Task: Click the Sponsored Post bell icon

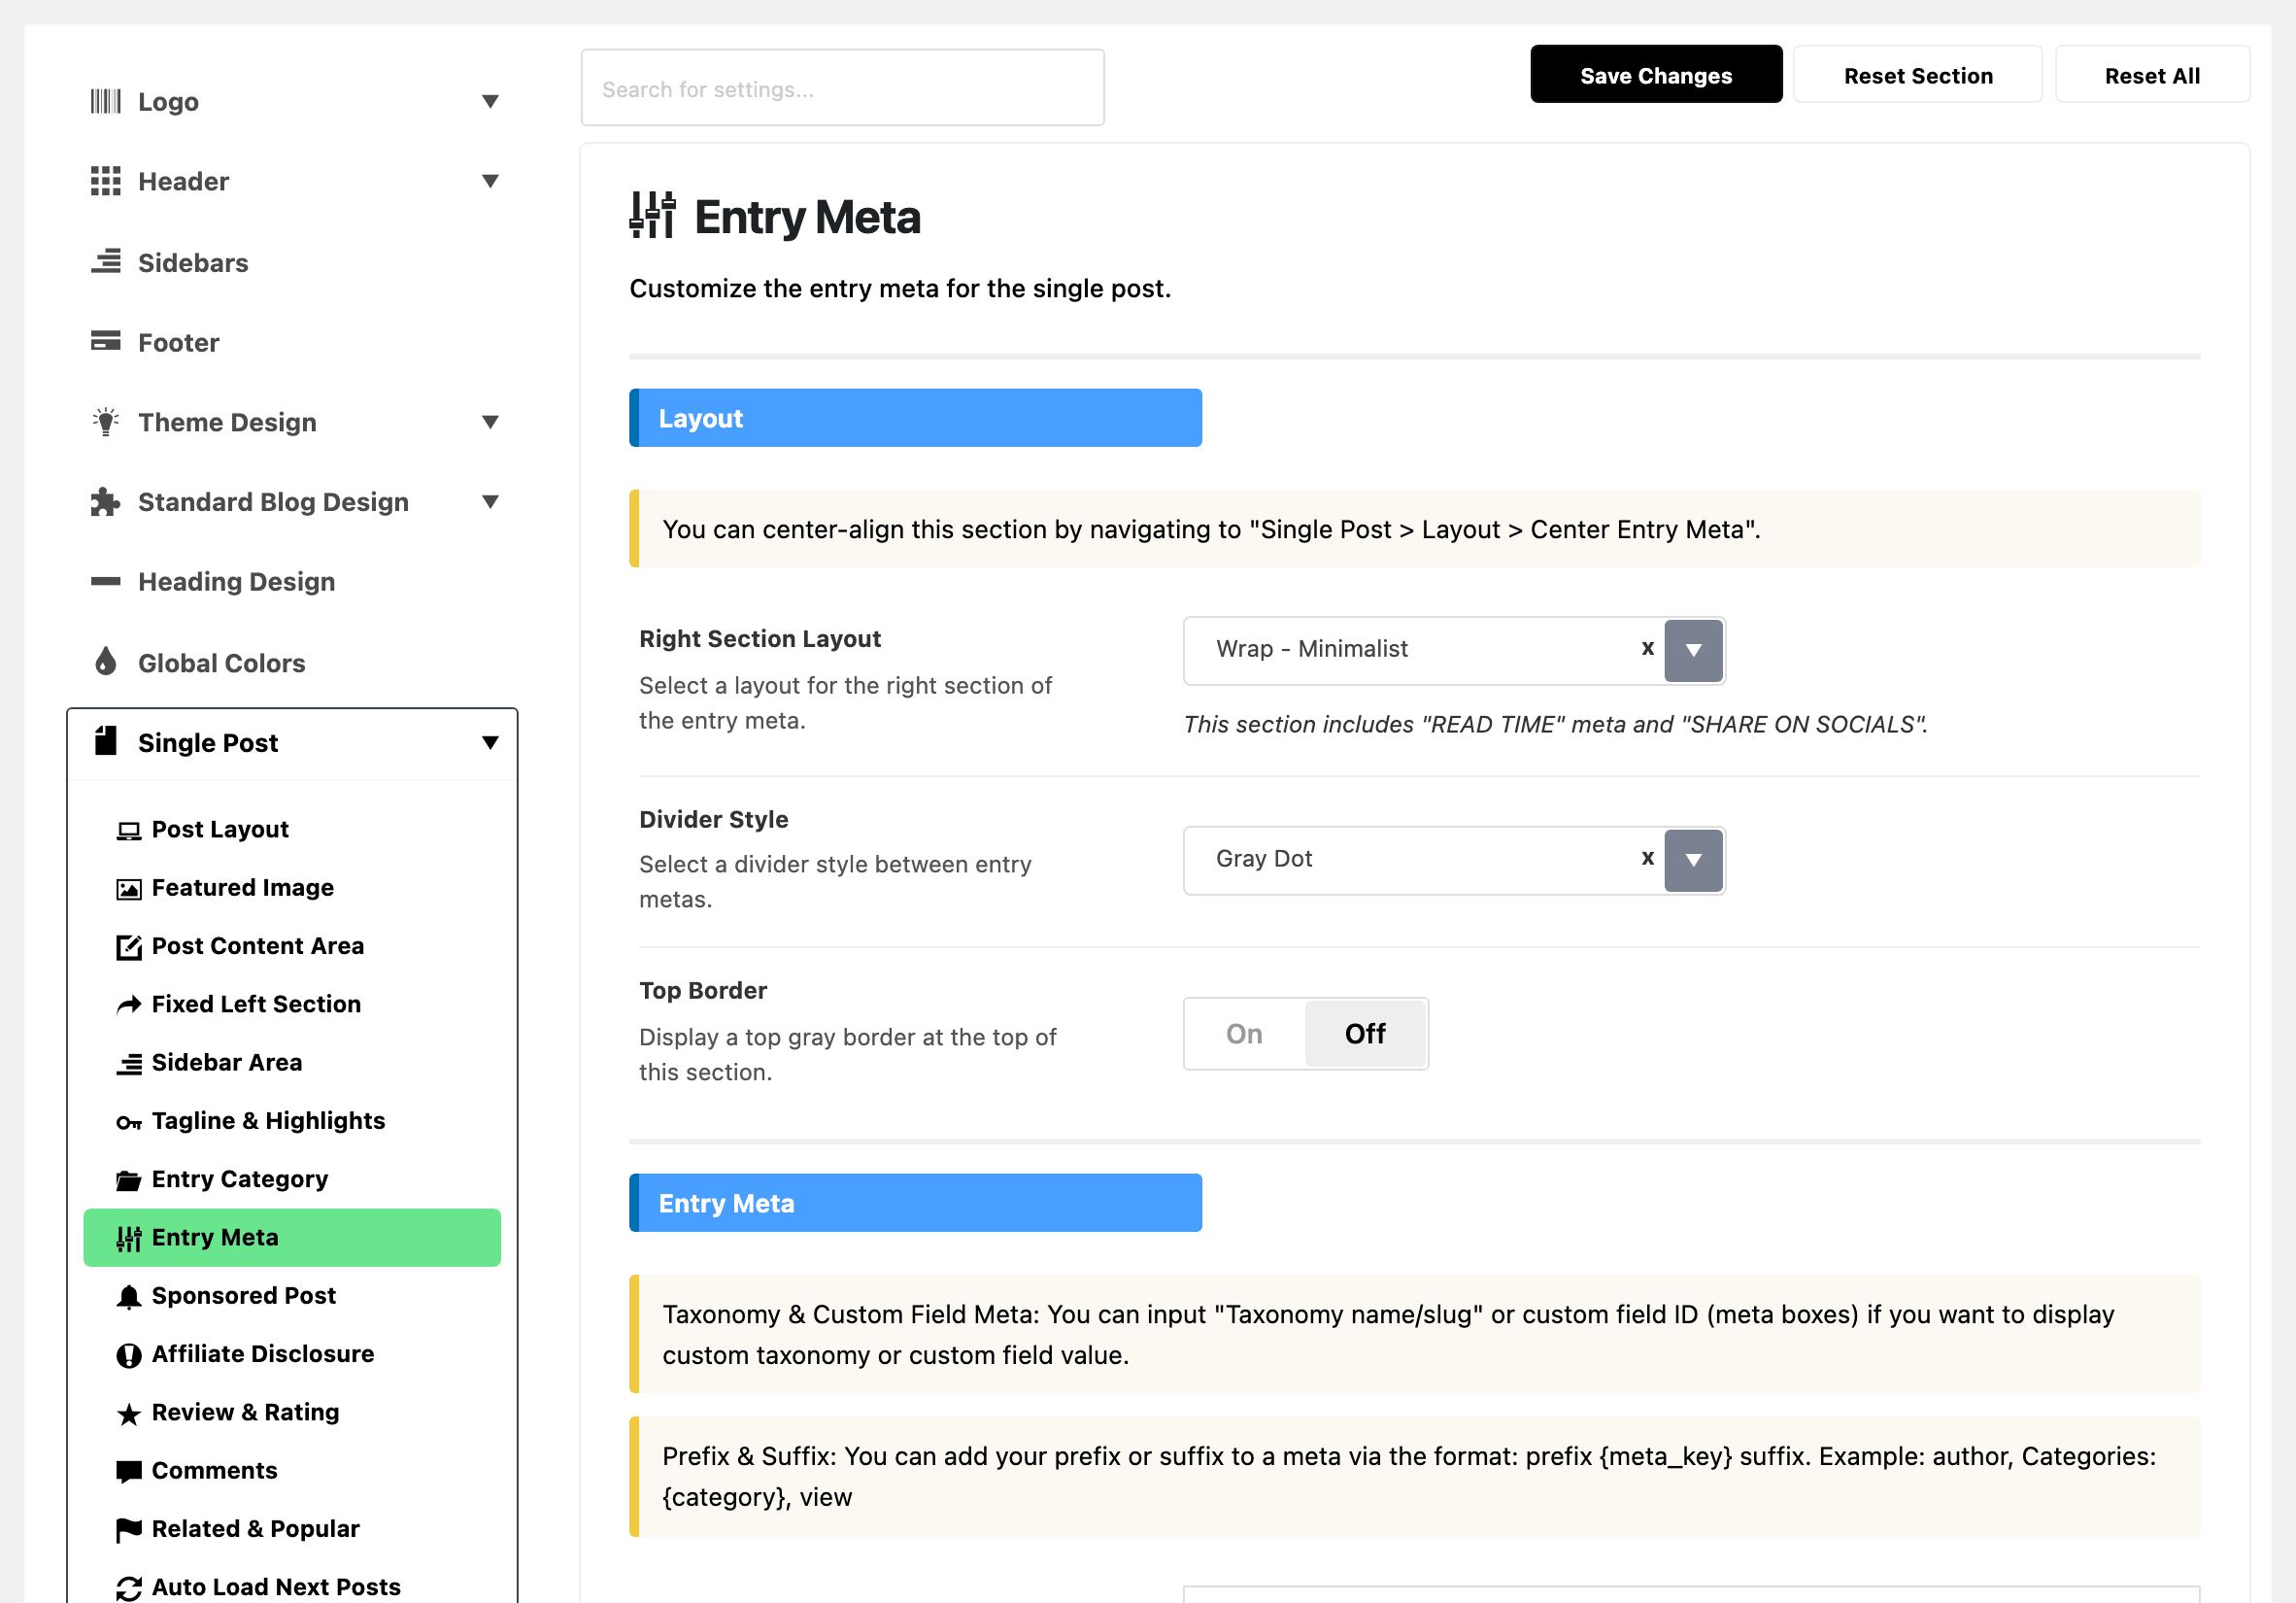Action: click(129, 1297)
